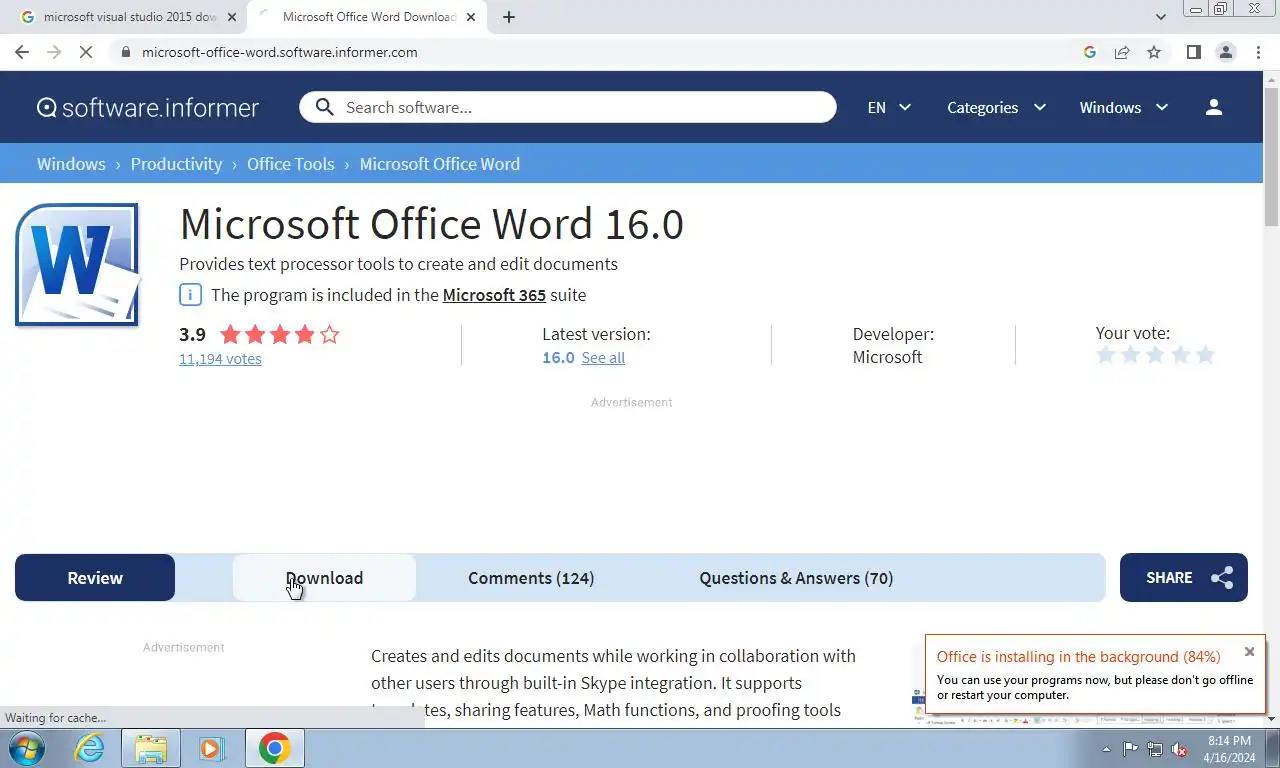Image resolution: width=1280 pixels, height=768 pixels.
Task: Open the Microsoft 365 suite link
Action: coord(494,295)
